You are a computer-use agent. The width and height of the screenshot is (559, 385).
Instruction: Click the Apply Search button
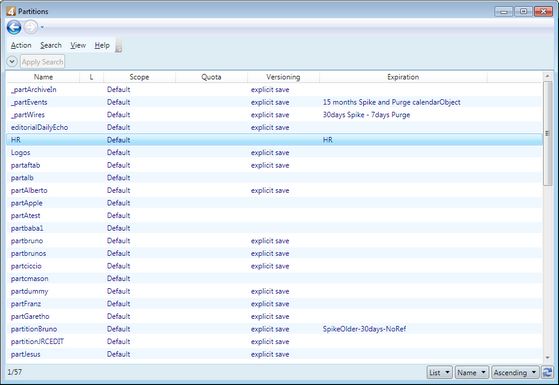(x=42, y=62)
